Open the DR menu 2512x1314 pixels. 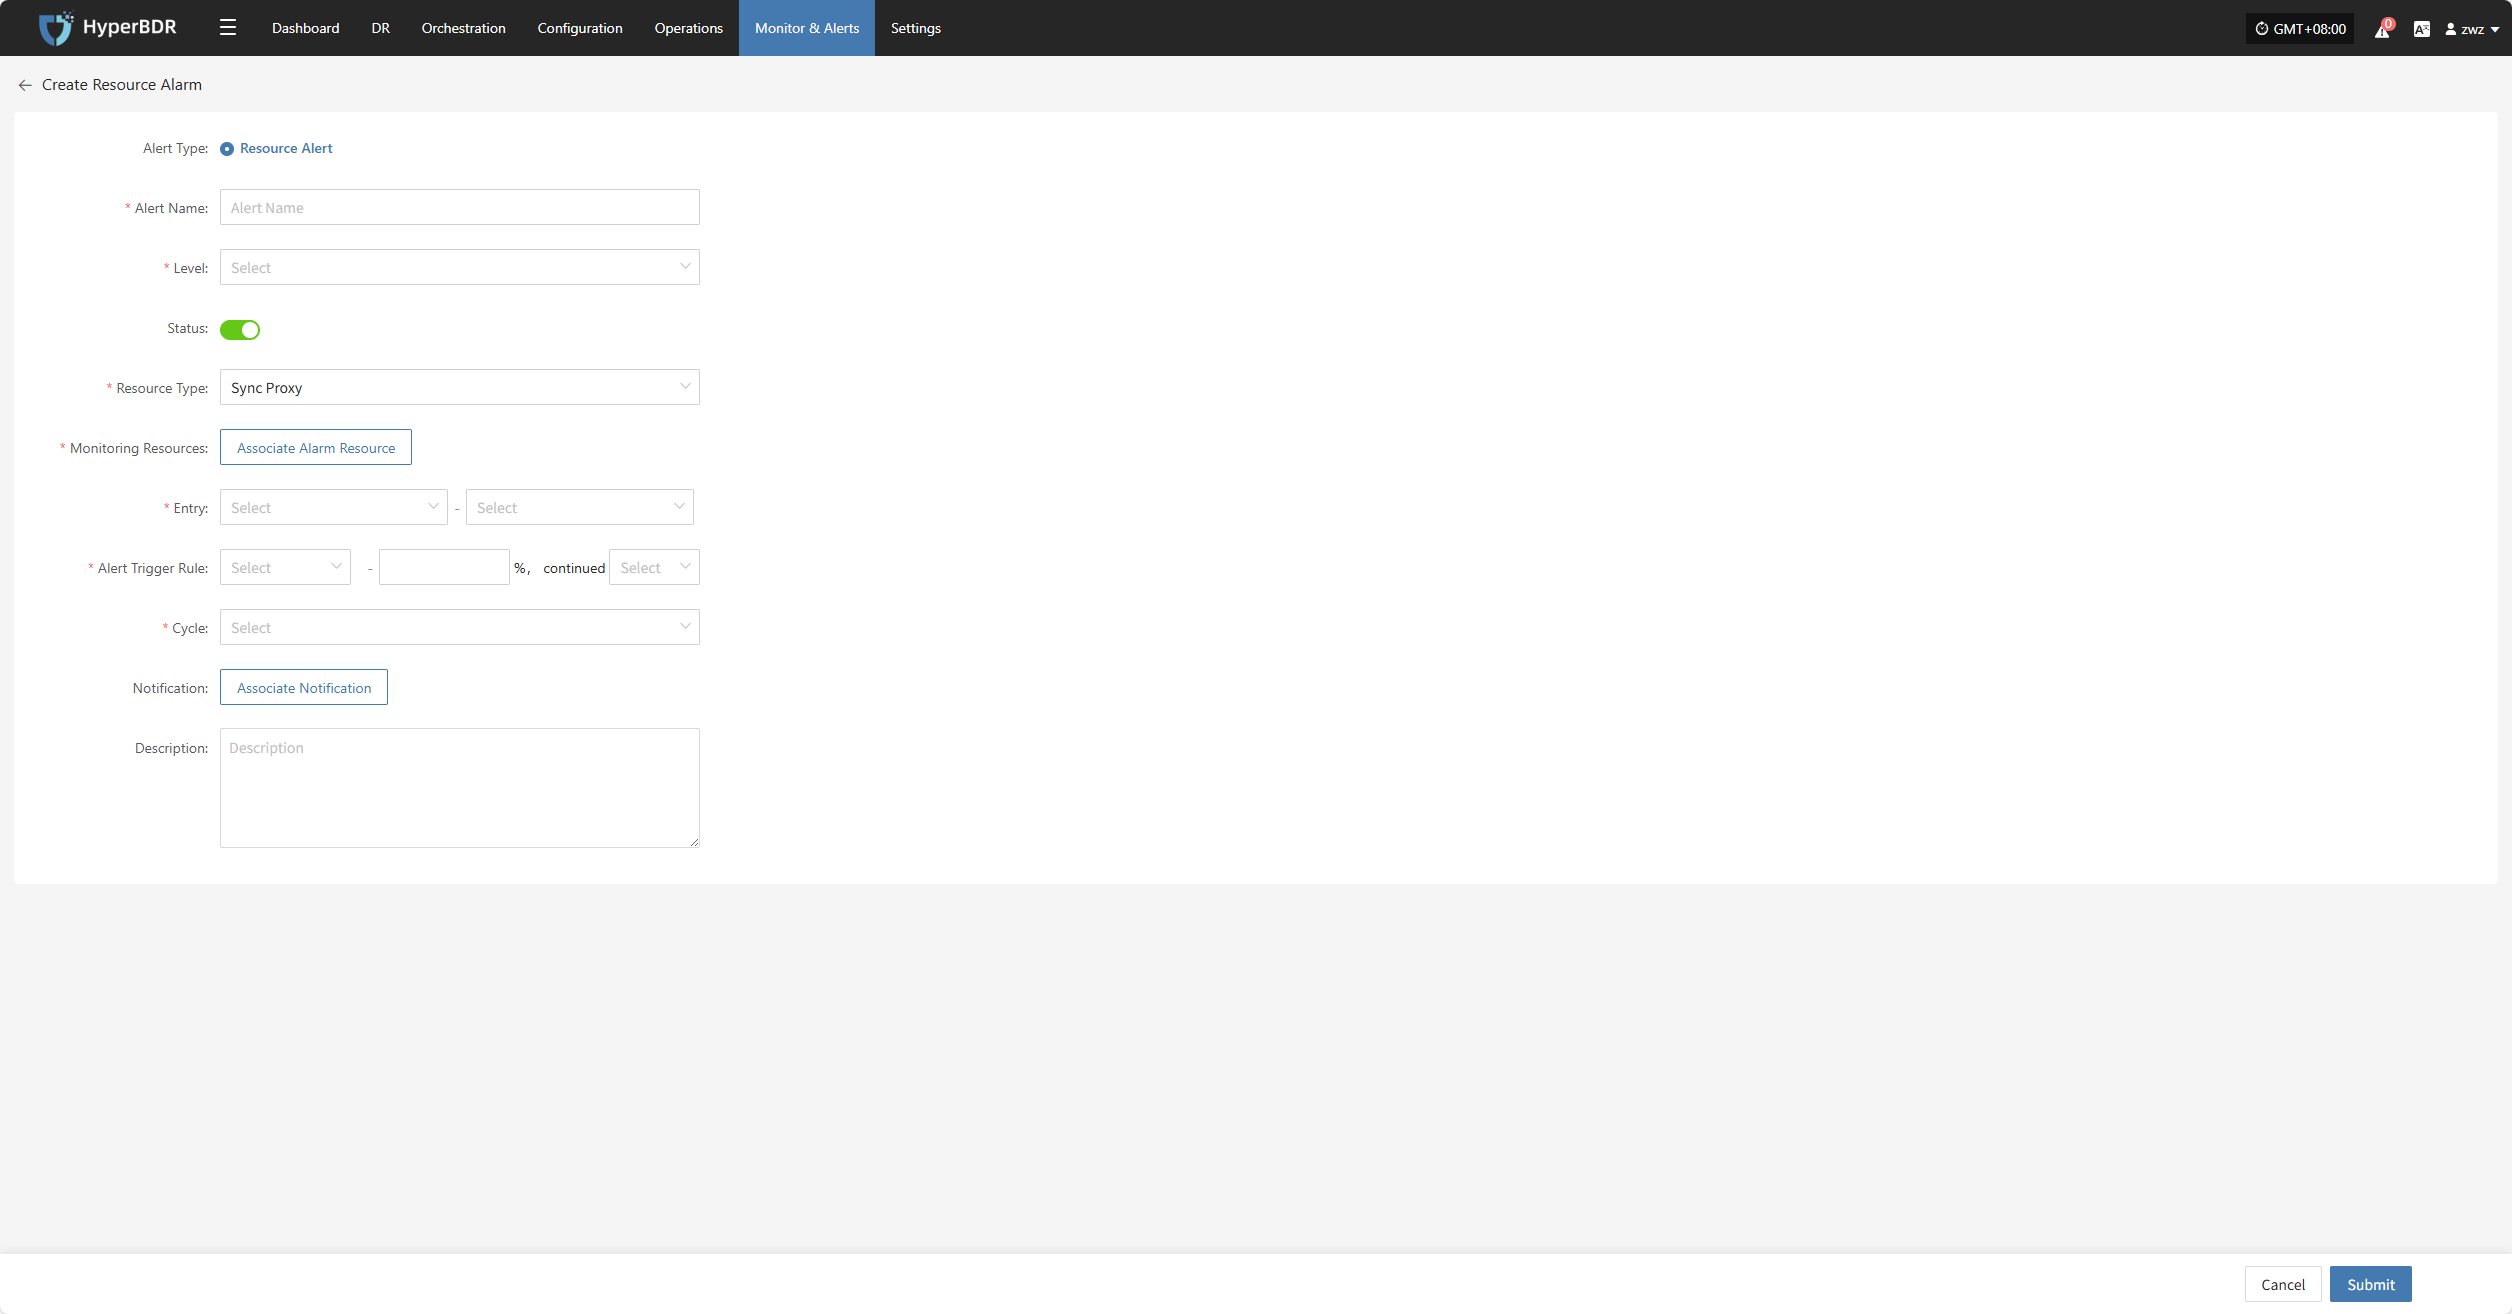tap(381, 28)
